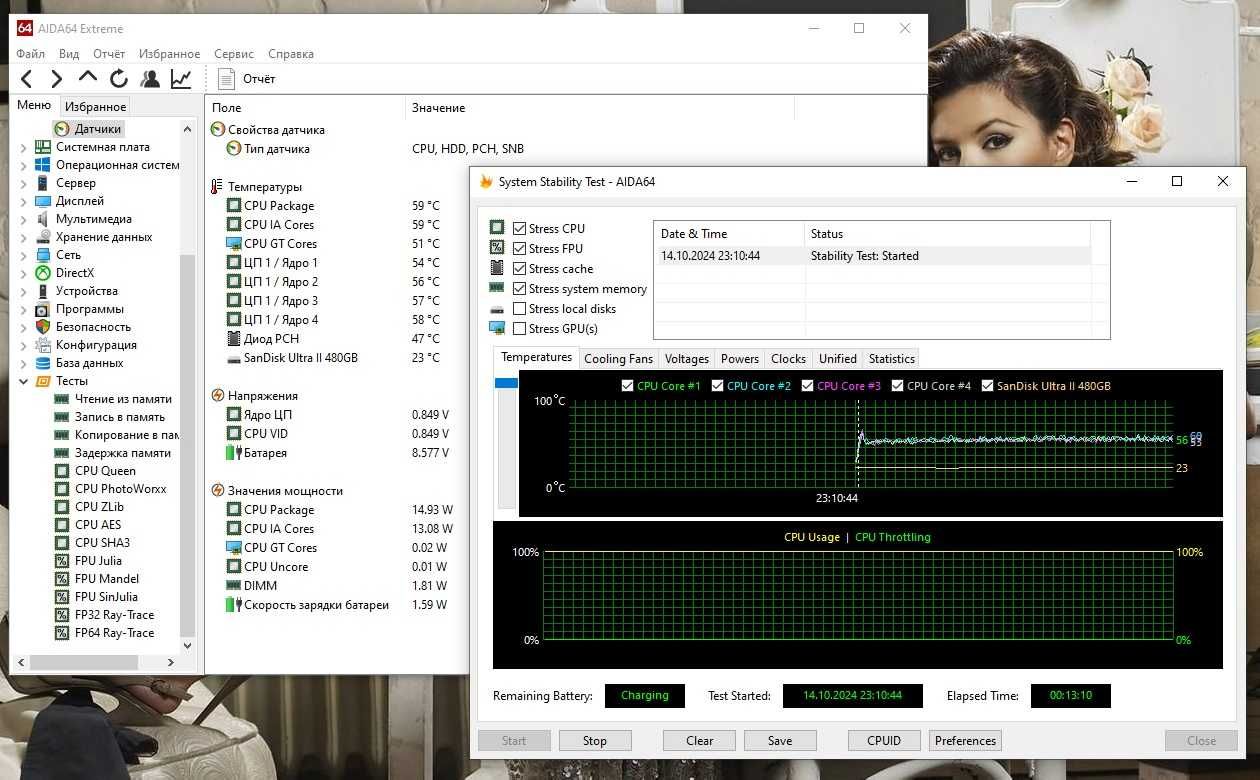Click the vertical scrollbar of the menu tree
This screenshot has width=1260, height=780.
(187, 444)
